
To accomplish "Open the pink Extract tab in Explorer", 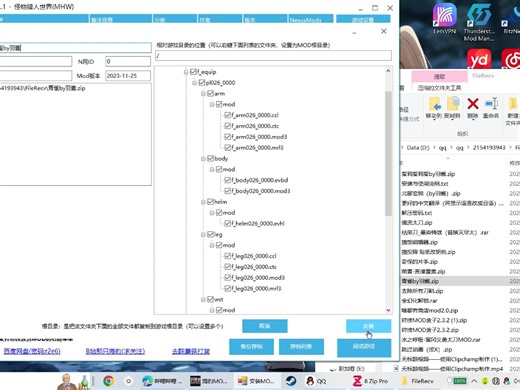I will 439,77.
